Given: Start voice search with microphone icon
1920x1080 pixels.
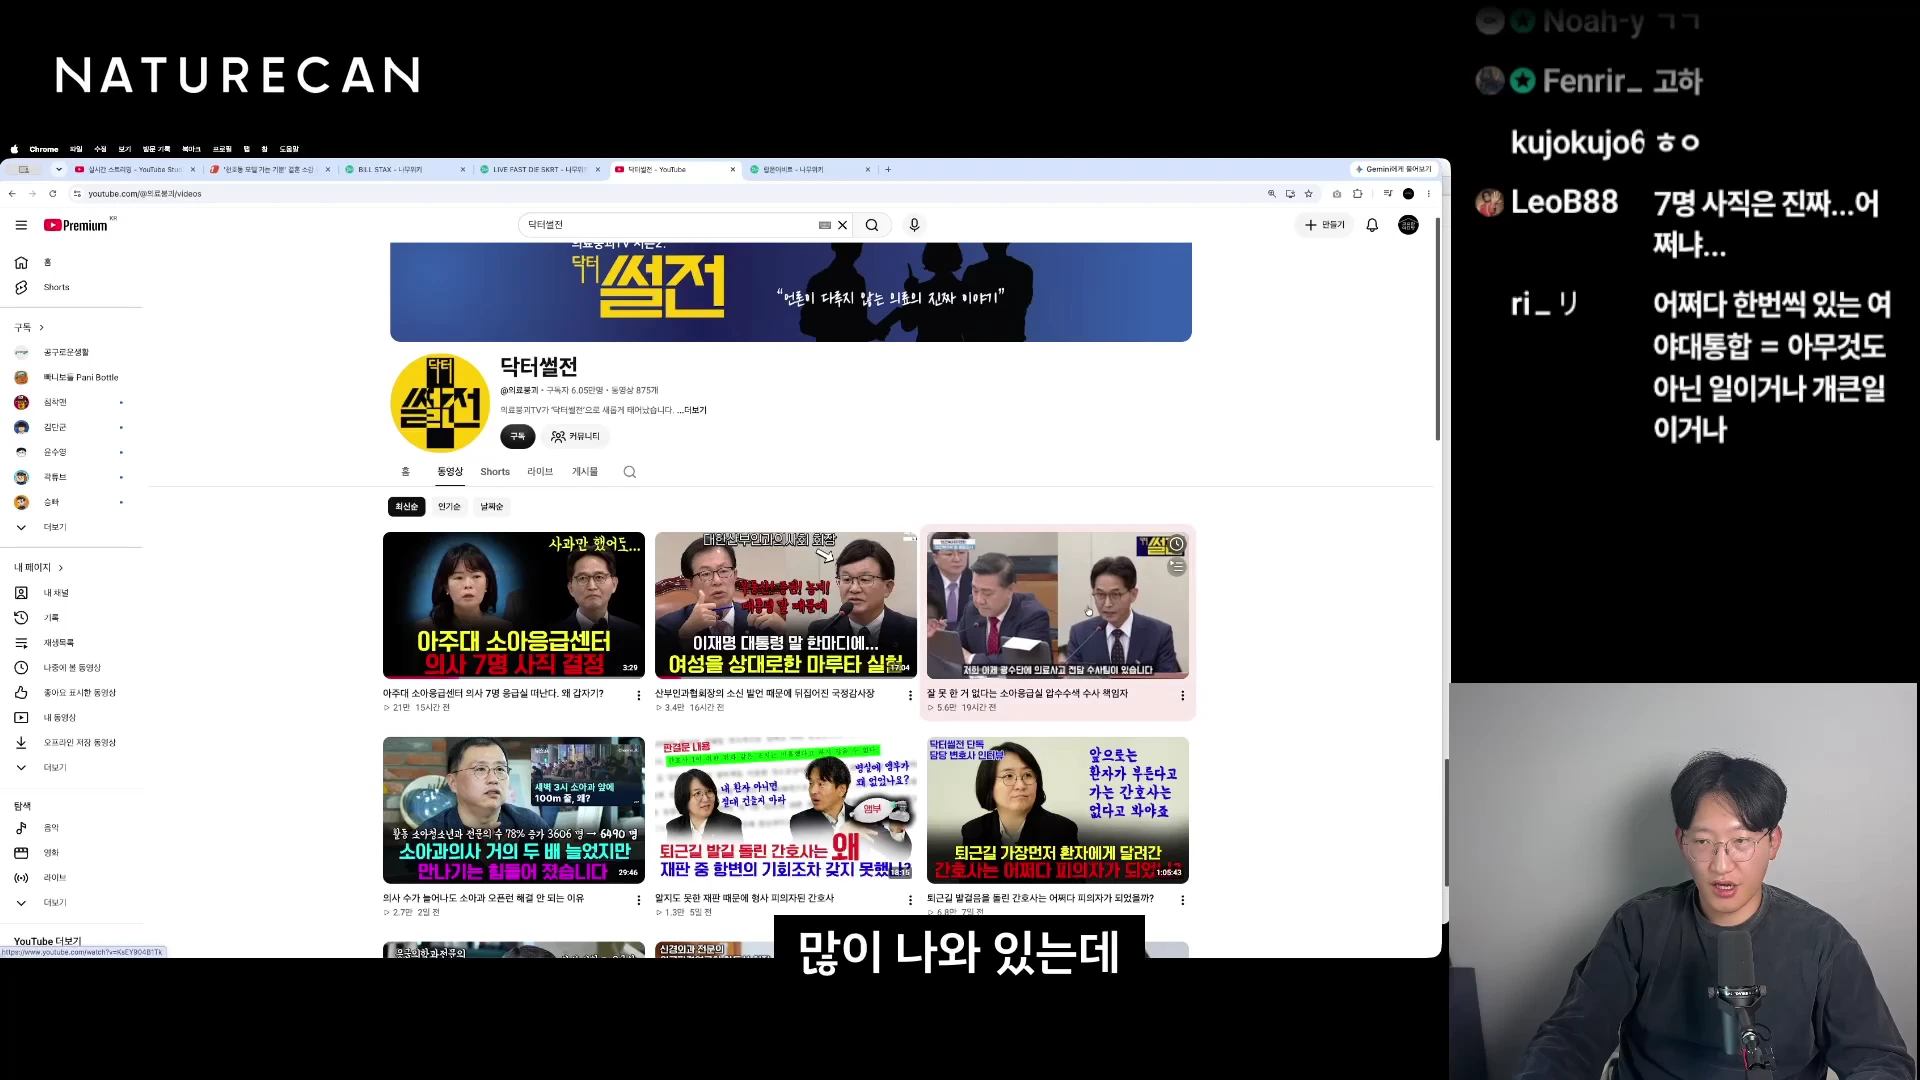Looking at the screenshot, I should click(914, 225).
